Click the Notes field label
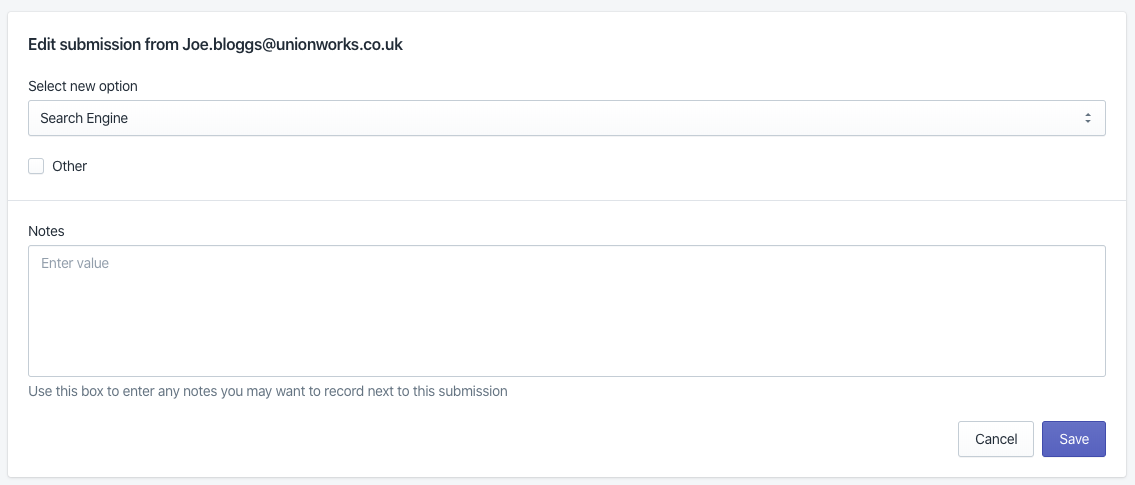The height and width of the screenshot is (485, 1135). (x=46, y=231)
